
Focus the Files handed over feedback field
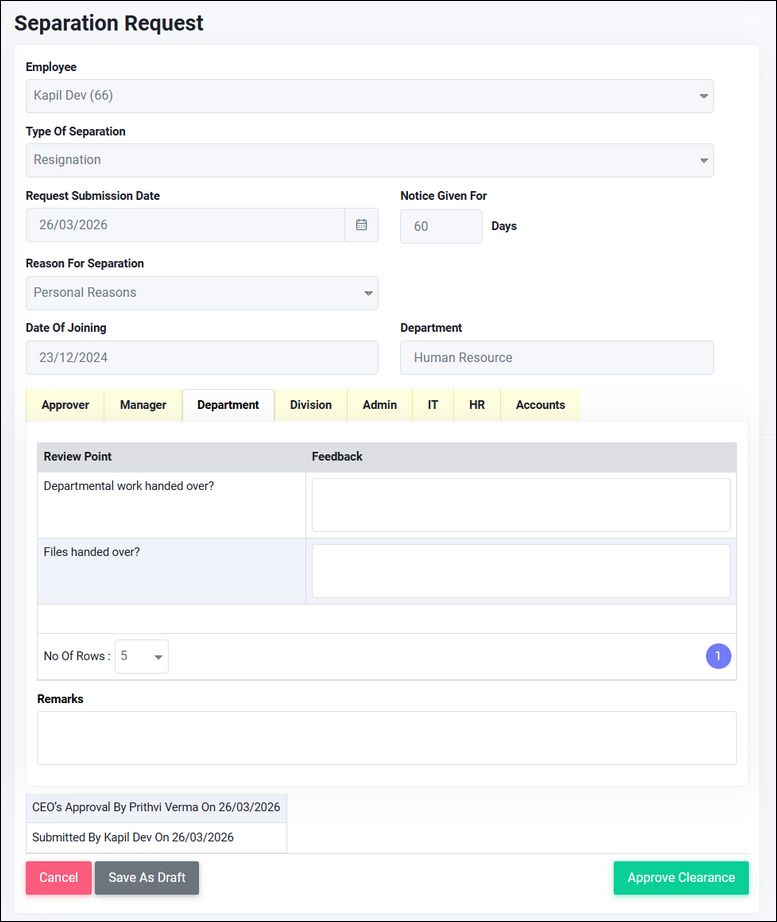[521, 571]
